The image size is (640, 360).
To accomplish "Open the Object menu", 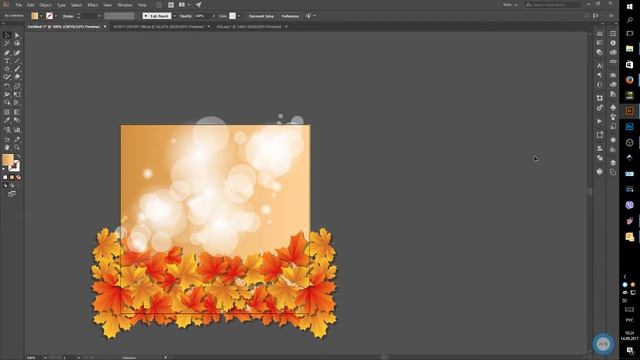I will click(45, 5).
